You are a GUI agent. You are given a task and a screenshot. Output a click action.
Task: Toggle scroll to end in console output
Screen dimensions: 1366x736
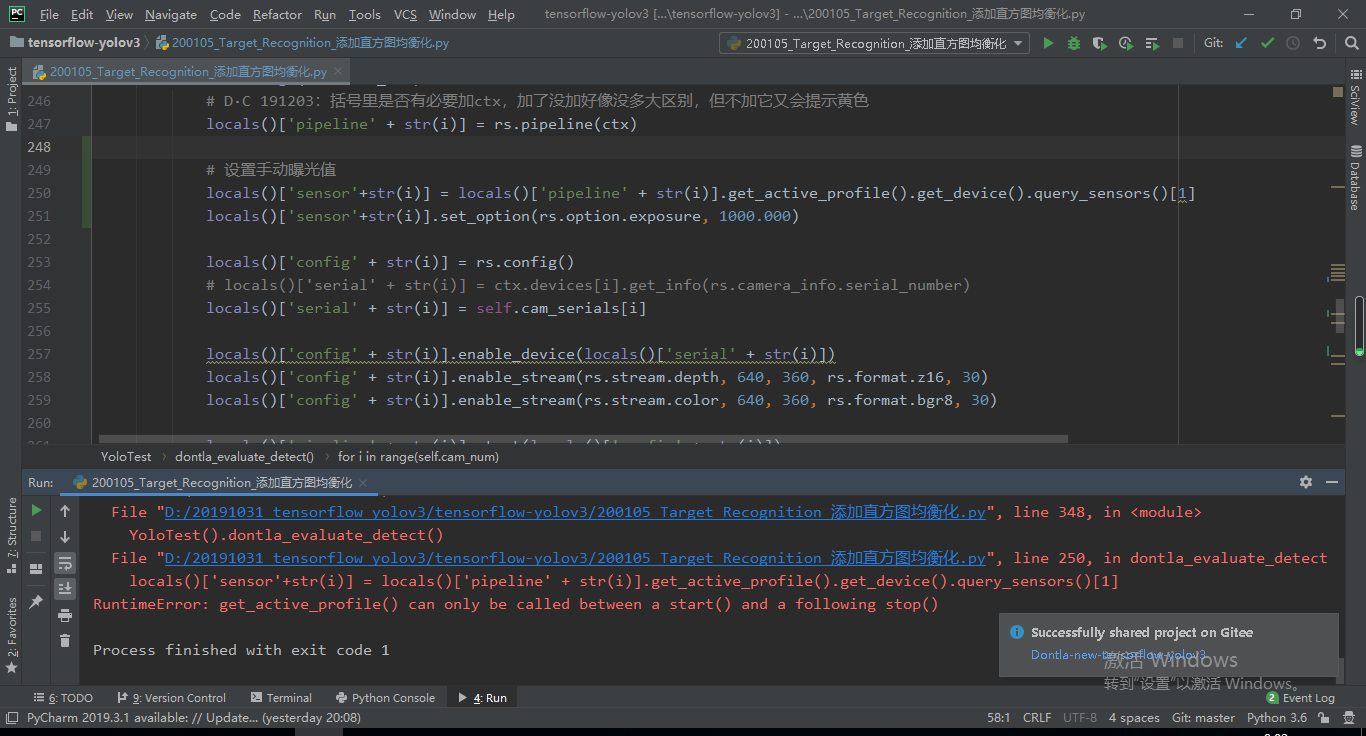(65, 588)
